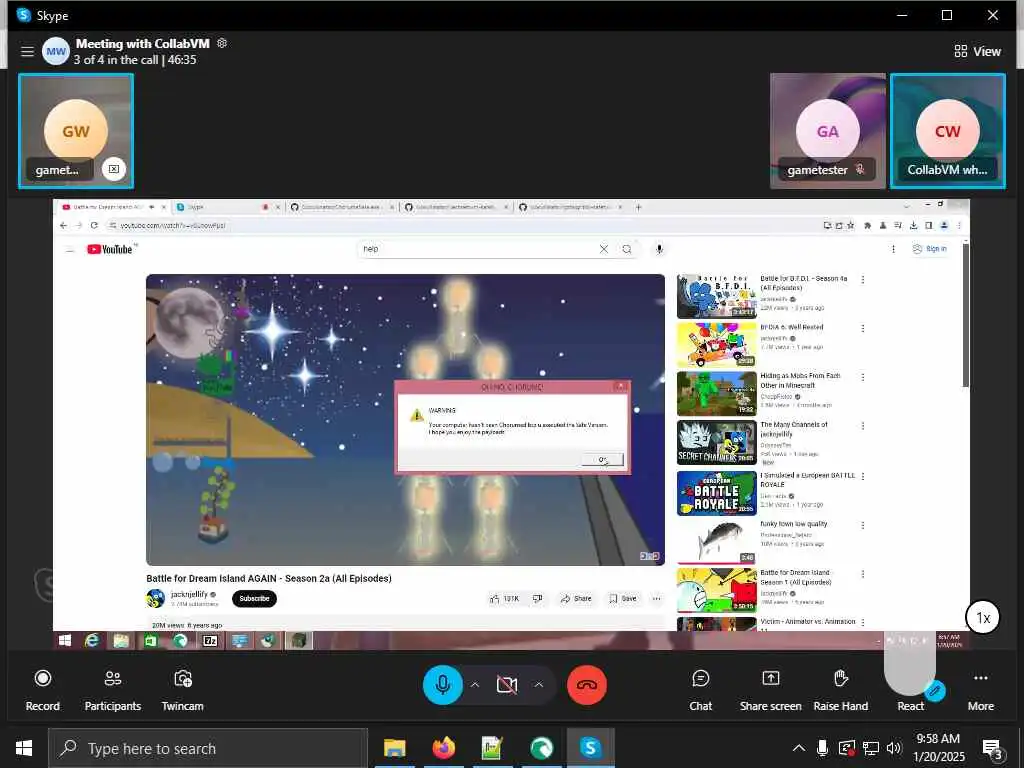Viewport: 1024px width, 768px height.
Task: Start Share screen
Action: [x=771, y=690]
